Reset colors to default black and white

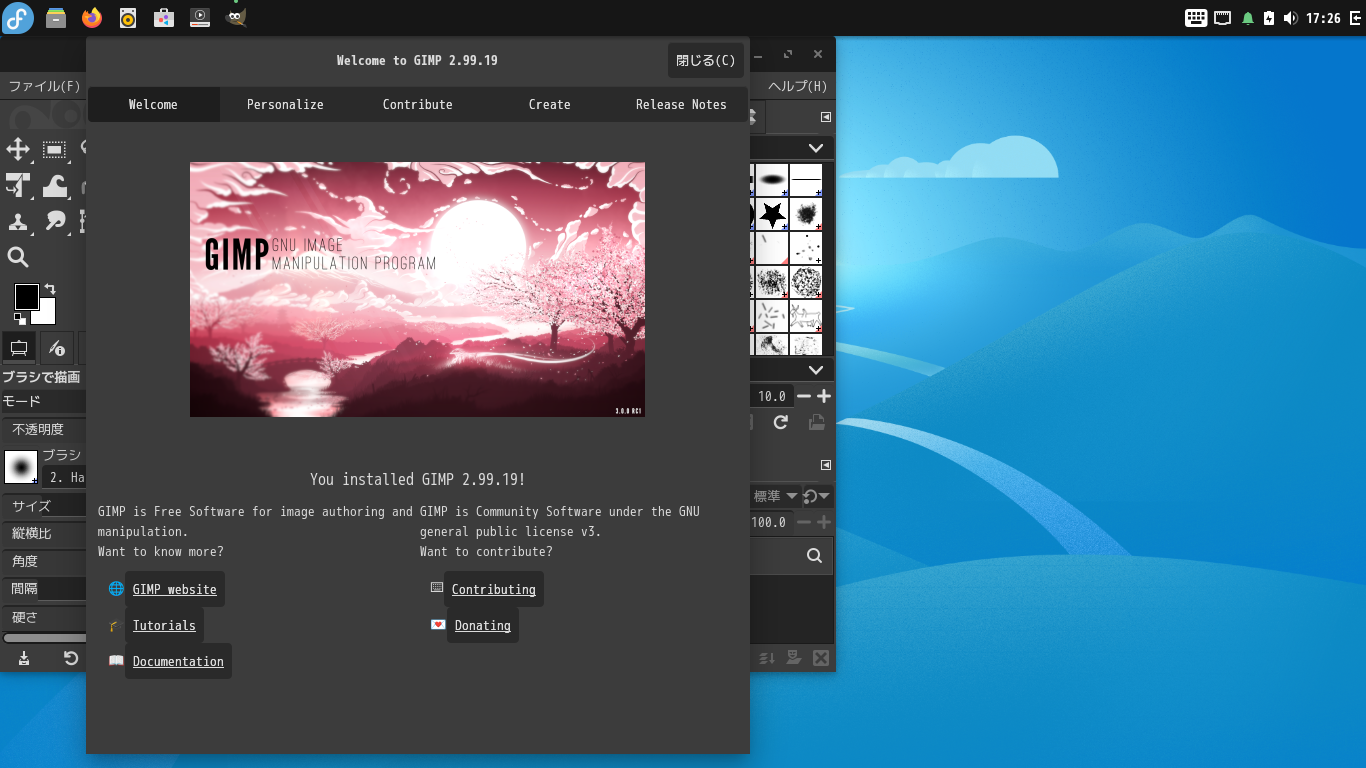tap(20, 319)
